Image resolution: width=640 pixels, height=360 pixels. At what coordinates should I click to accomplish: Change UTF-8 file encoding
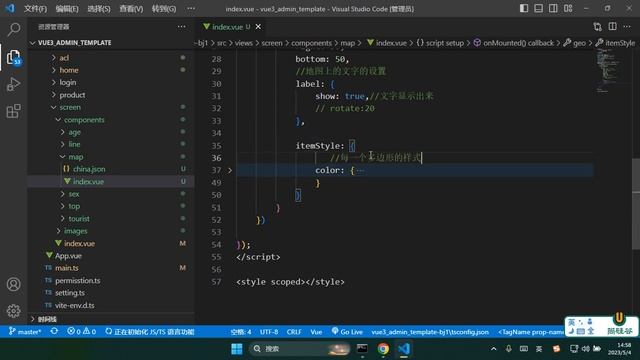(269, 332)
